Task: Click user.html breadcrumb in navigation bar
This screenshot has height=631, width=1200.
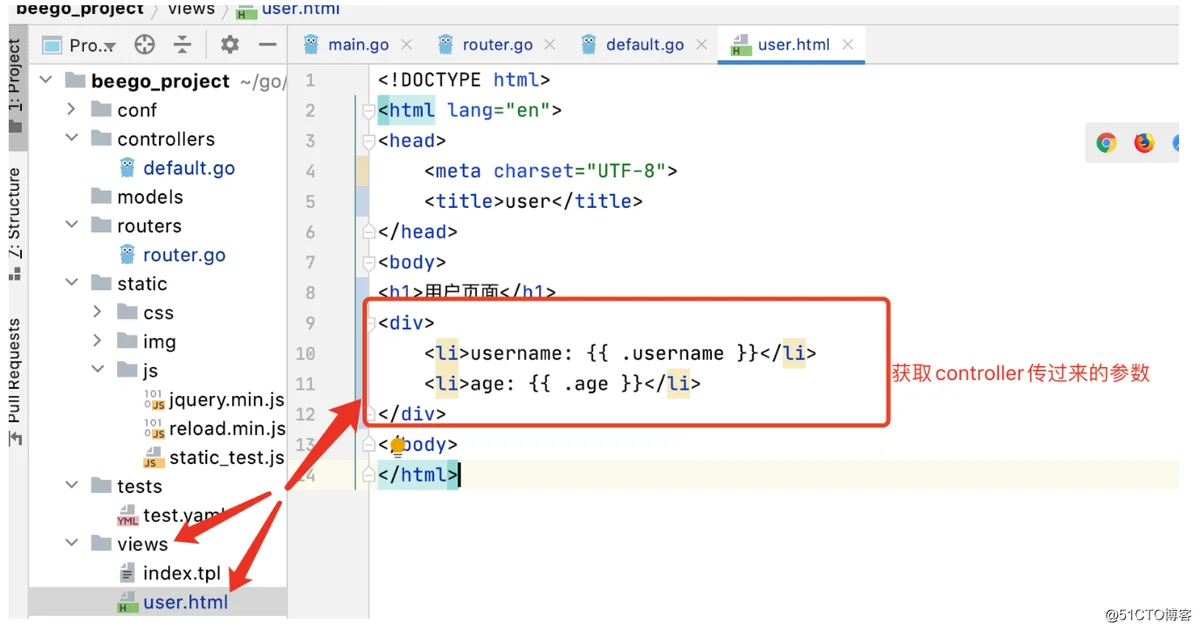Action: 300,8
